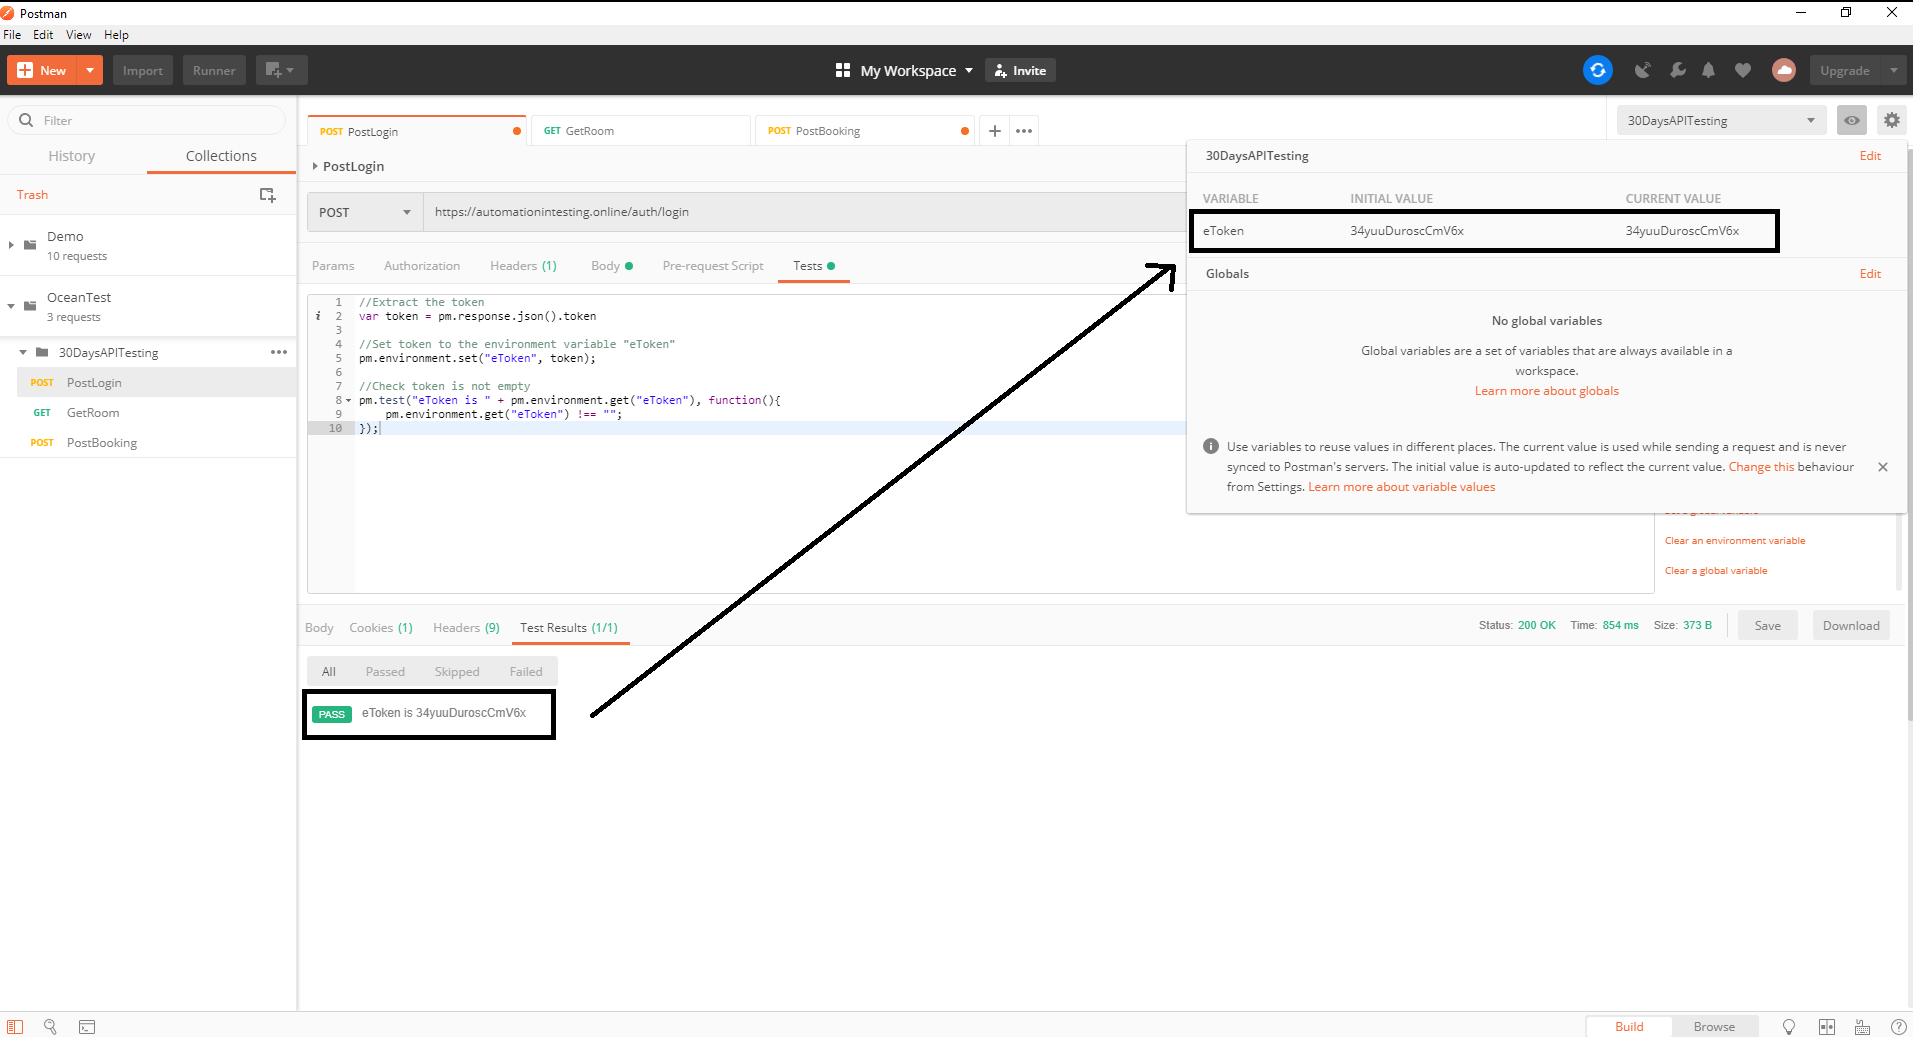The height and width of the screenshot is (1037, 1913).
Task: Open the help question-mark icon
Action: pos(1898,1027)
